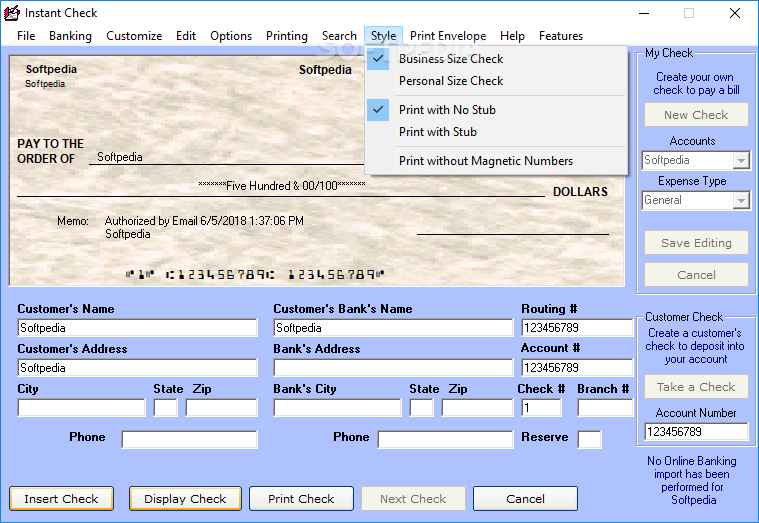Click the 'No Online Banking import' message

pos(692,480)
